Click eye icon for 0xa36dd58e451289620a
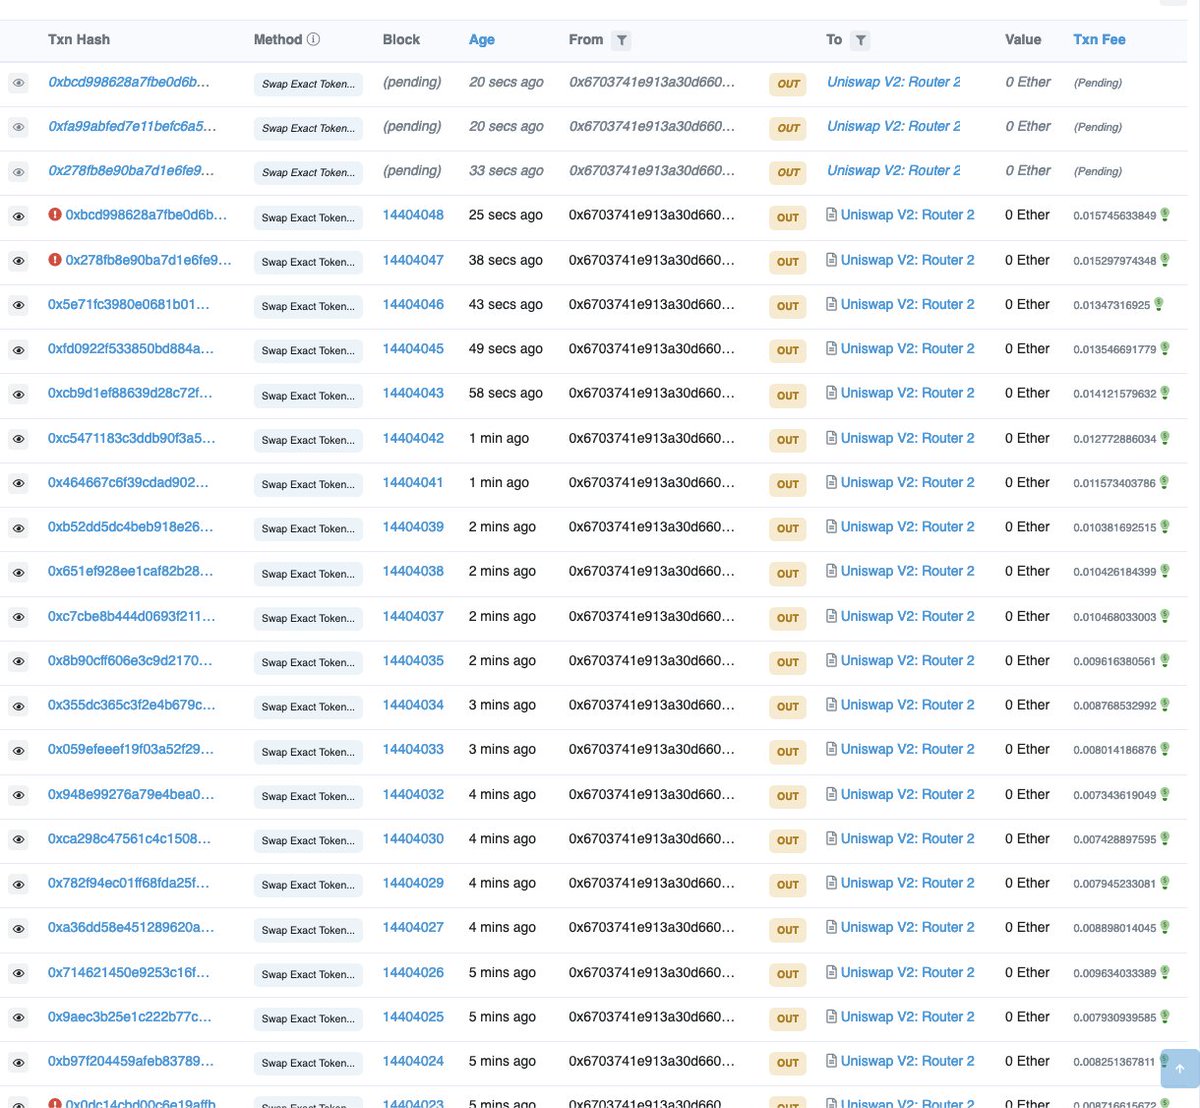The image size is (1200, 1108). [18, 929]
